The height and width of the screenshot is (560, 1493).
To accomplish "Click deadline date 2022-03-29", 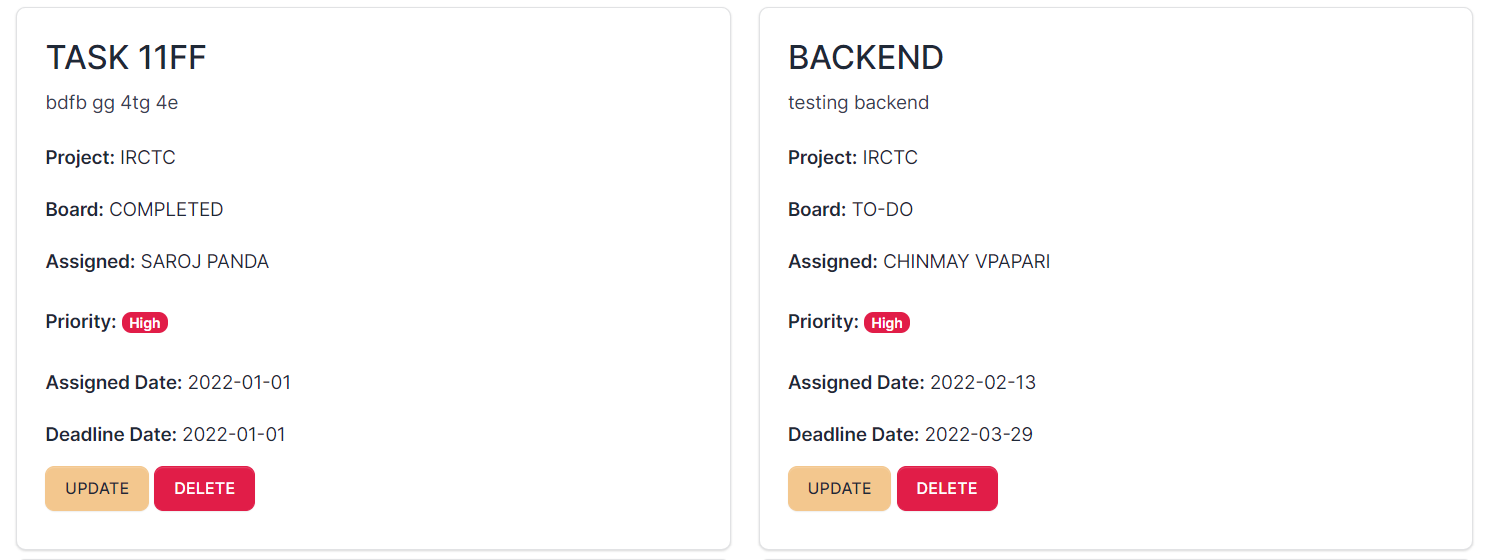I will pyautogui.click(x=979, y=435).
